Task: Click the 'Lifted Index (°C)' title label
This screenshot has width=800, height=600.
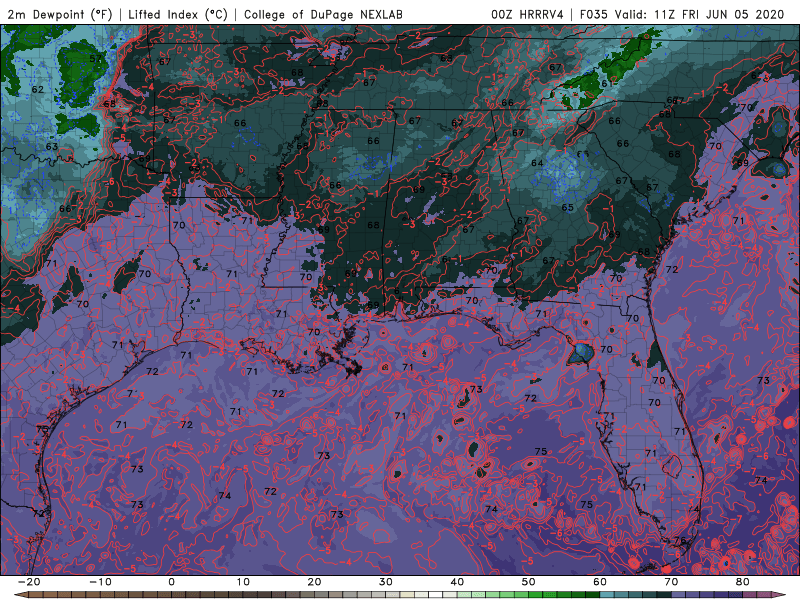Action: click(x=178, y=14)
